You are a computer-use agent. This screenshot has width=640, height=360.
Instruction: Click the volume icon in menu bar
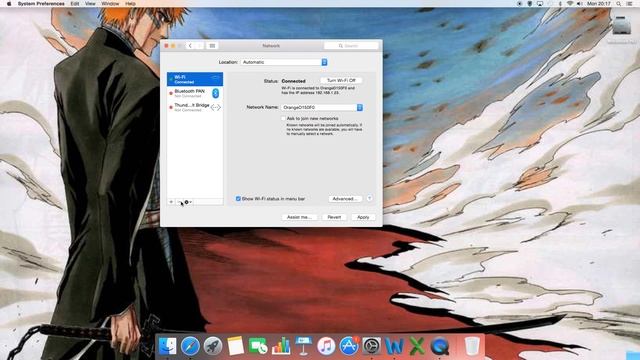click(x=580, y=3)
